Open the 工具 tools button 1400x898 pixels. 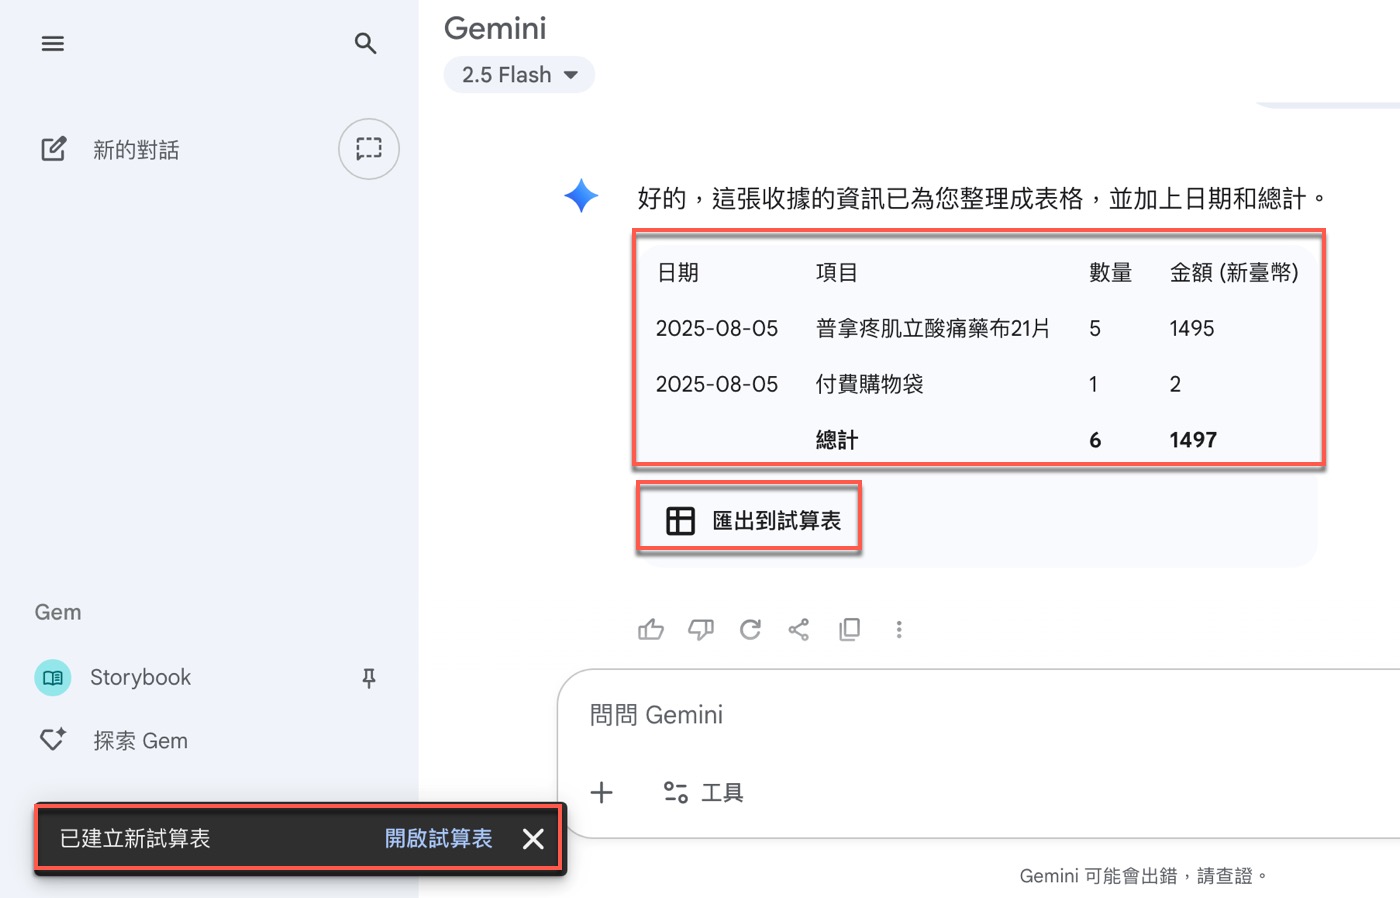(704, 793)
